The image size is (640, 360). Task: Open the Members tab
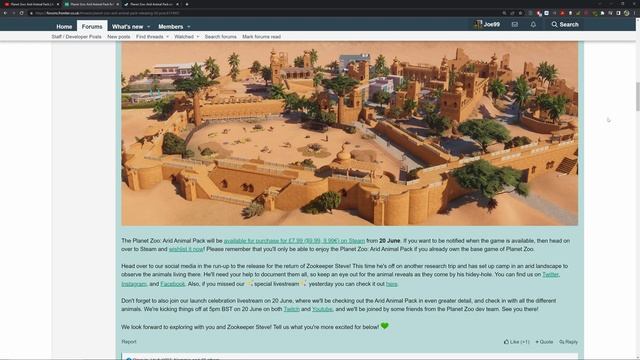tap(171, 27)
